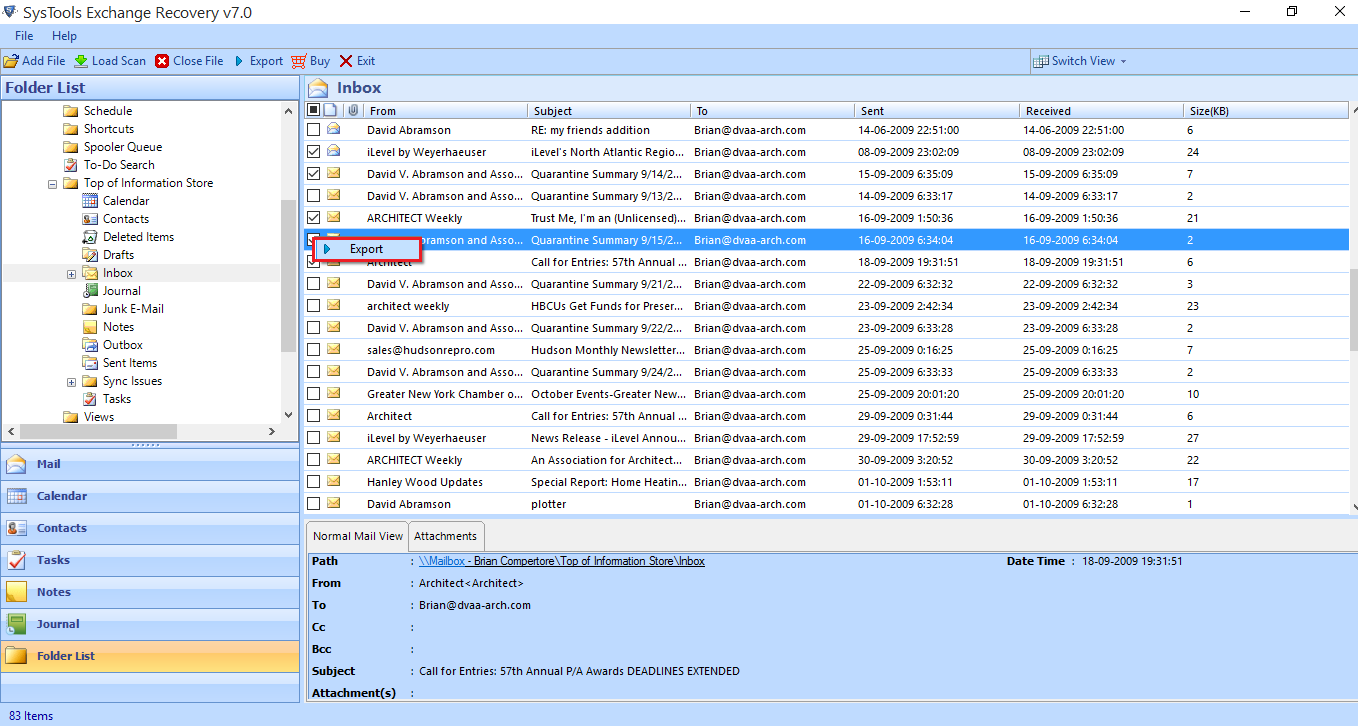The width and height of the screenshot is (1358, 726).
Task: Open the Journal navigation pane
Action: point(150,624)
